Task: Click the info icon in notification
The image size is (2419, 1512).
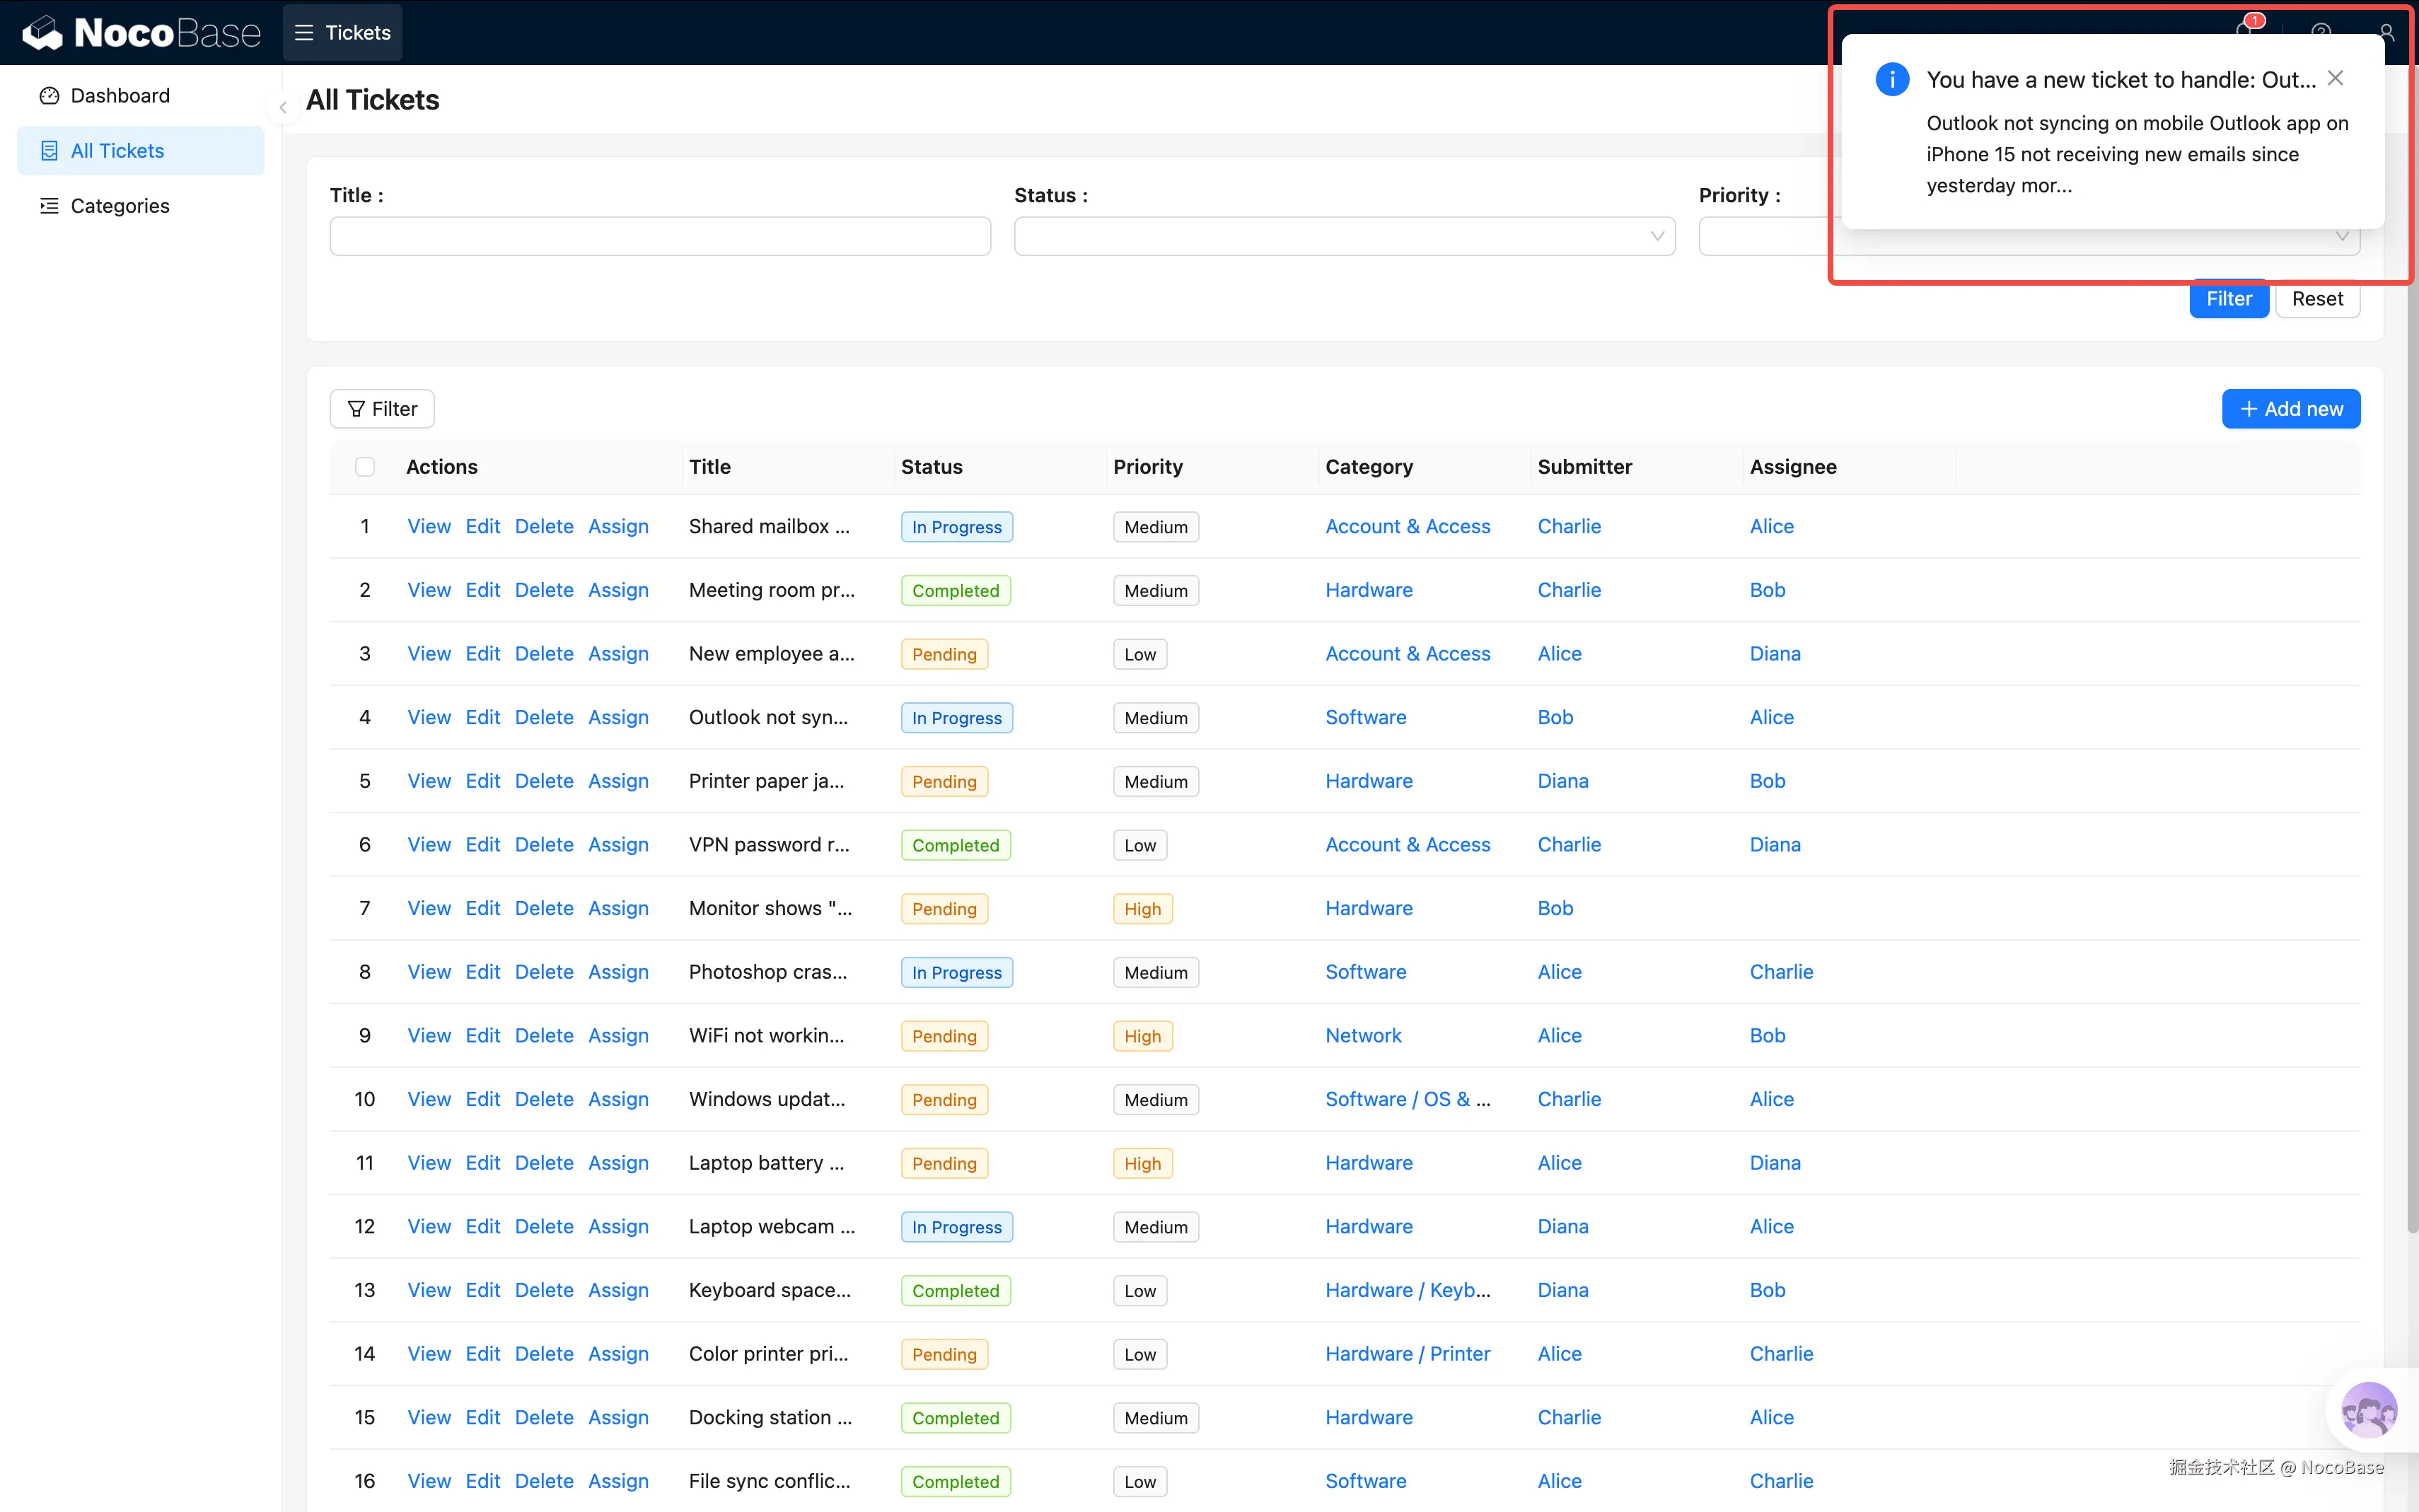Action: [1891, 79]
